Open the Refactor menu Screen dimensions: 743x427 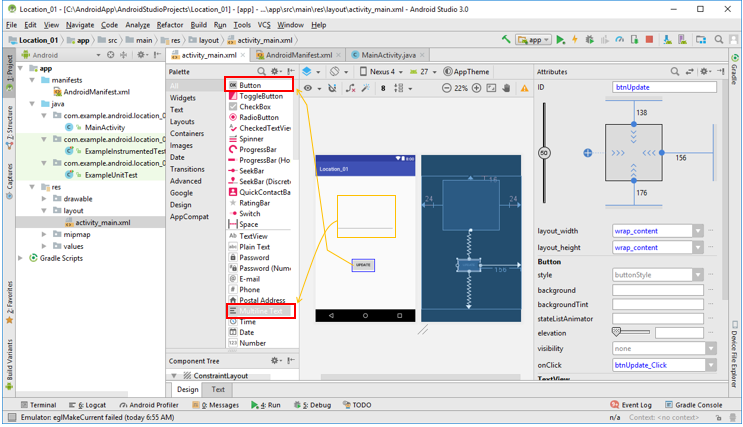click(x=170, y=25)
